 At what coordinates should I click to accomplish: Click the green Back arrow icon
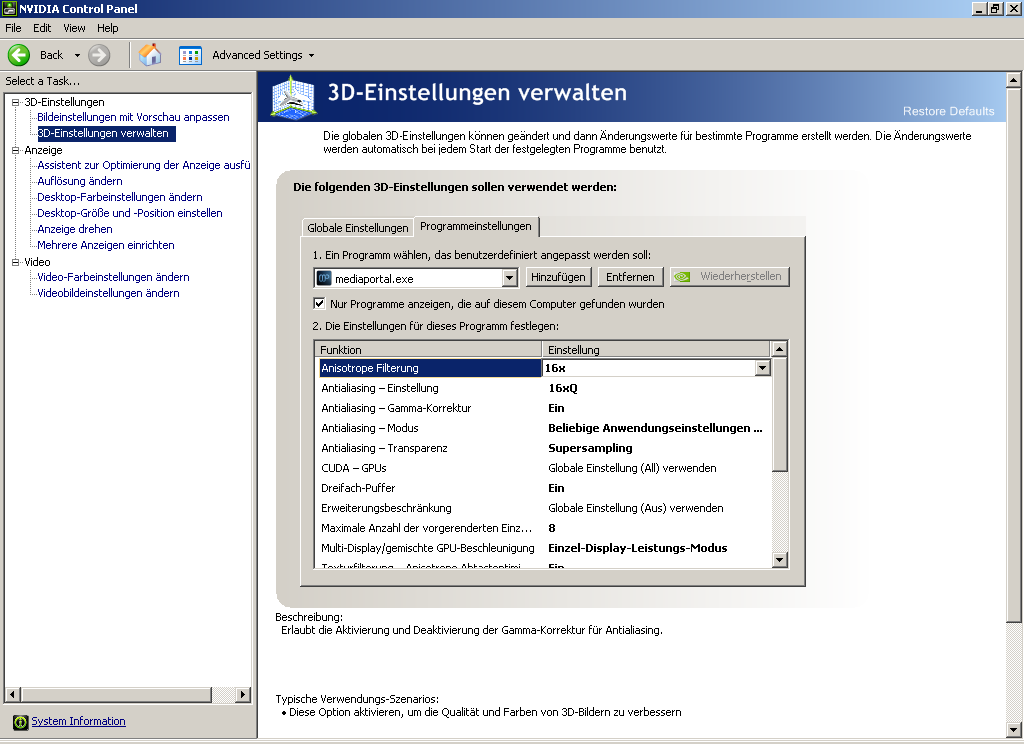(19, 55)
